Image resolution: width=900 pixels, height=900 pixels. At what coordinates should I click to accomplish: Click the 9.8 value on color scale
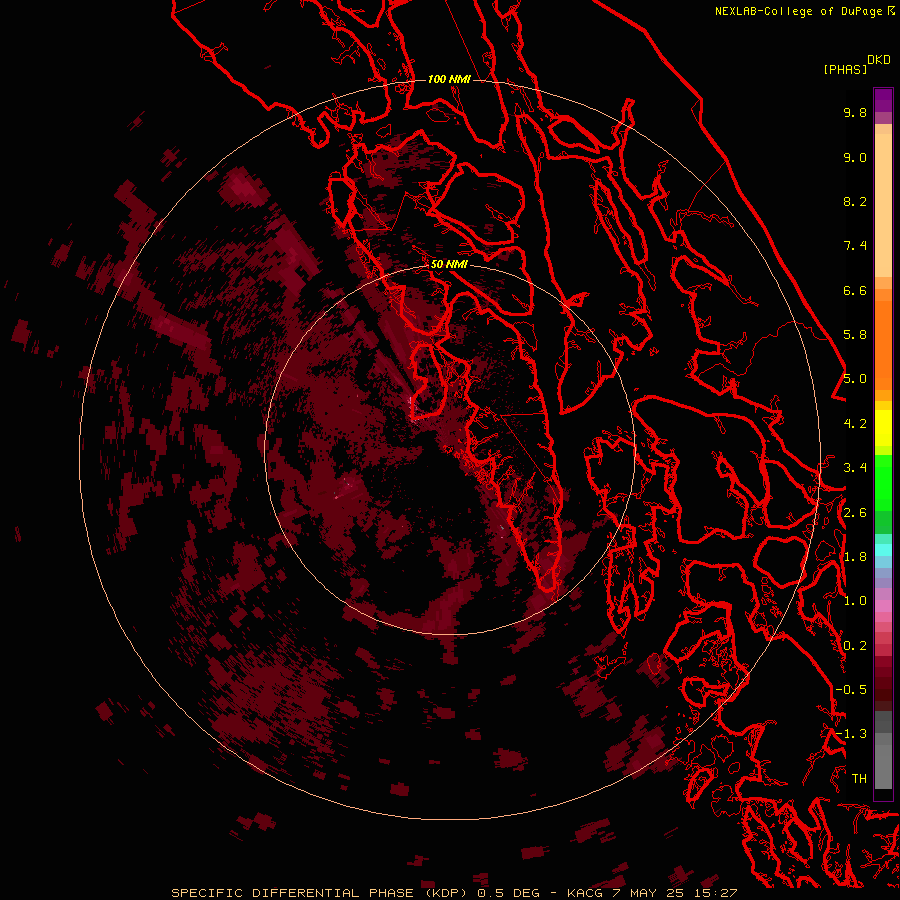point(855,112)
